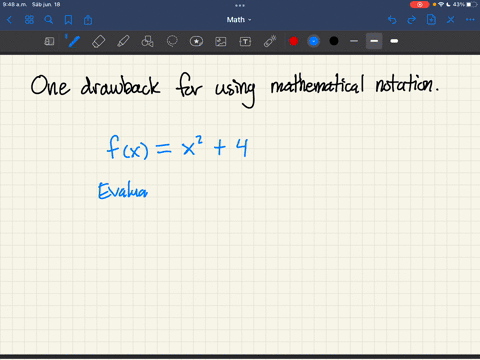Undo the last stroke
The height and width of the screenshot is (360, 480).
pyautogui.click(x=392, y=20)
